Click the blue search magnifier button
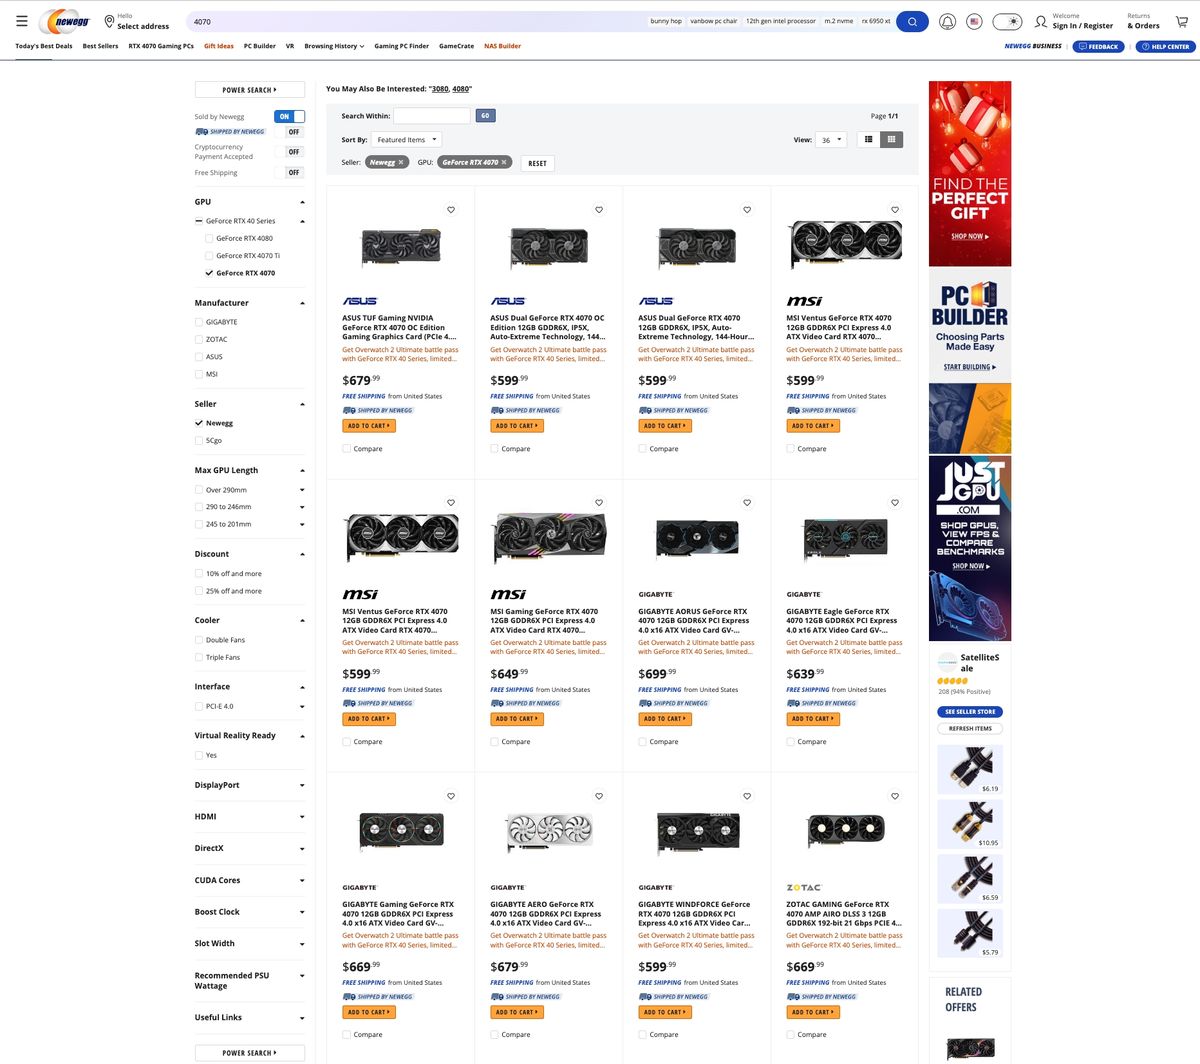The image size is (1200, 1064). [x=912, y=21]
